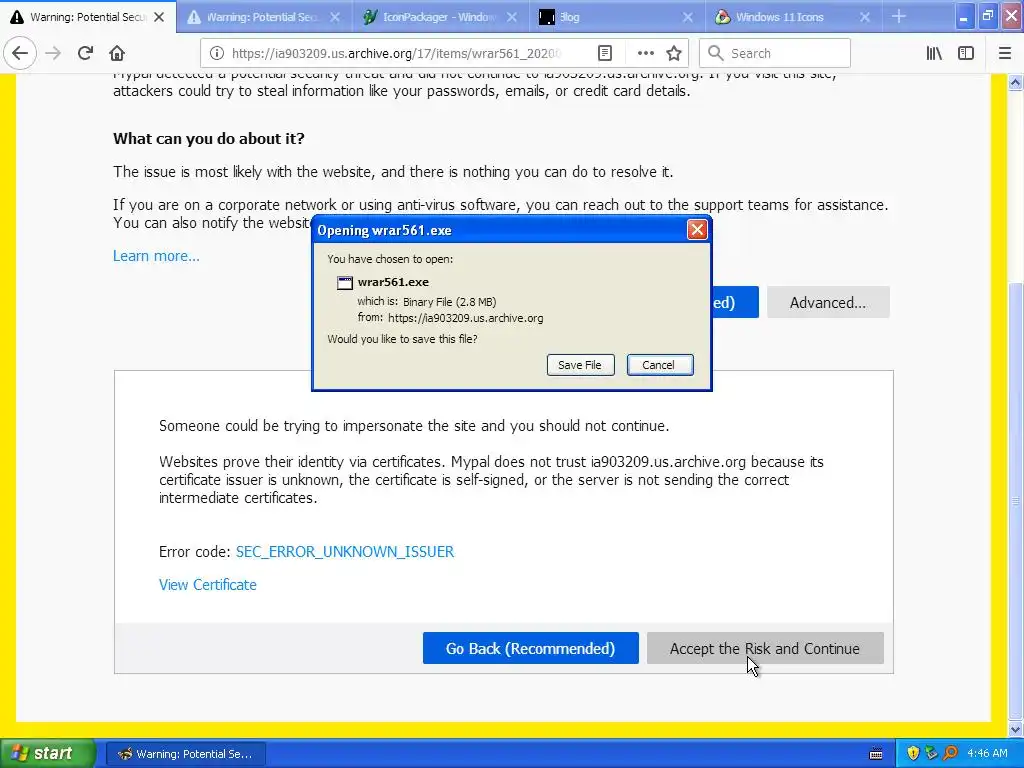Open the View Certificate link
The image size is (1024, 768).
[x=208, y=584]
